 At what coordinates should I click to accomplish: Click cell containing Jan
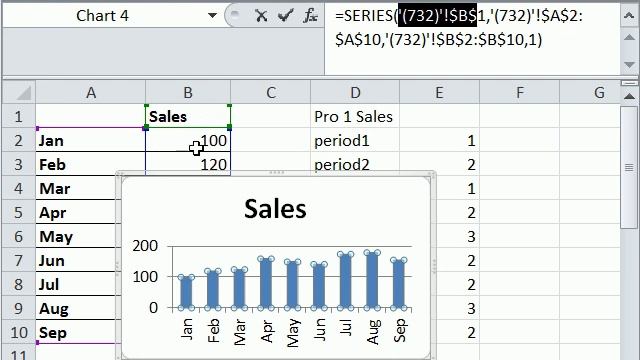[x=91, y=140]
